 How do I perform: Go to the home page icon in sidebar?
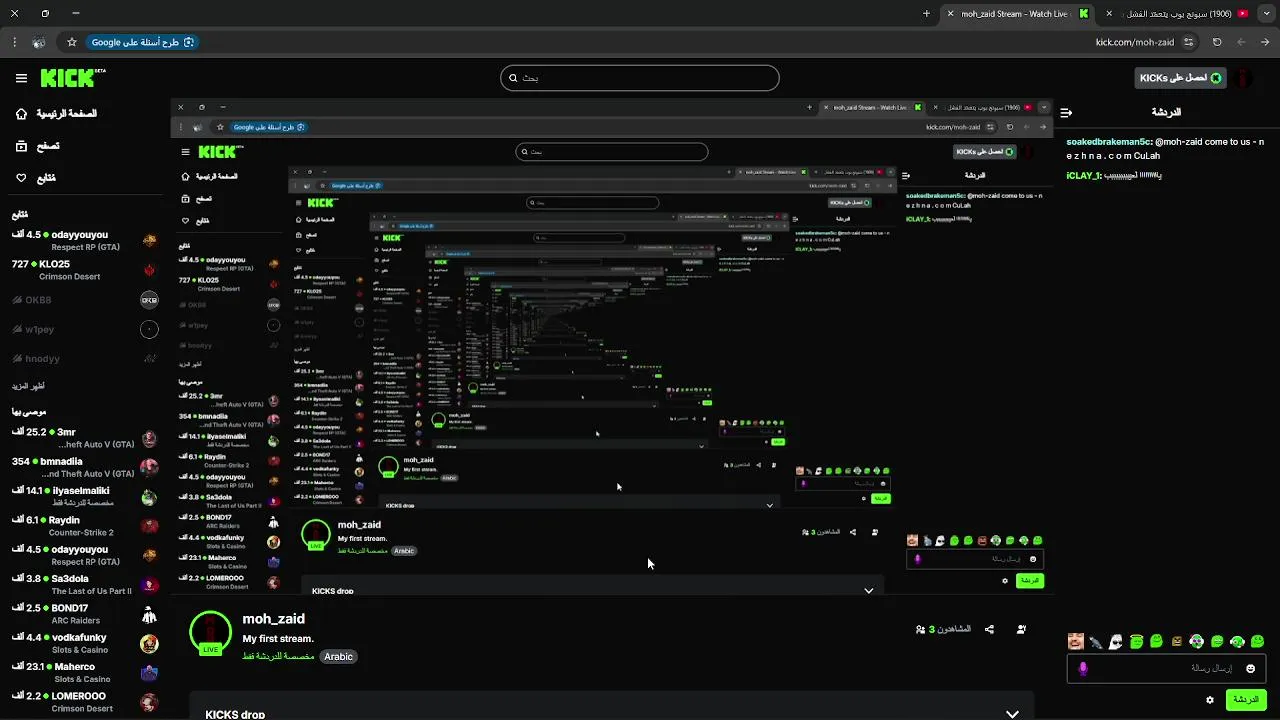[21, 114]
